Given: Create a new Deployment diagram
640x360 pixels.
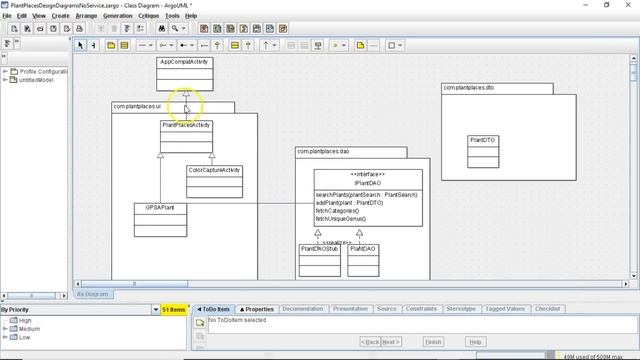Looking at the screenshot, I should 283,29.
